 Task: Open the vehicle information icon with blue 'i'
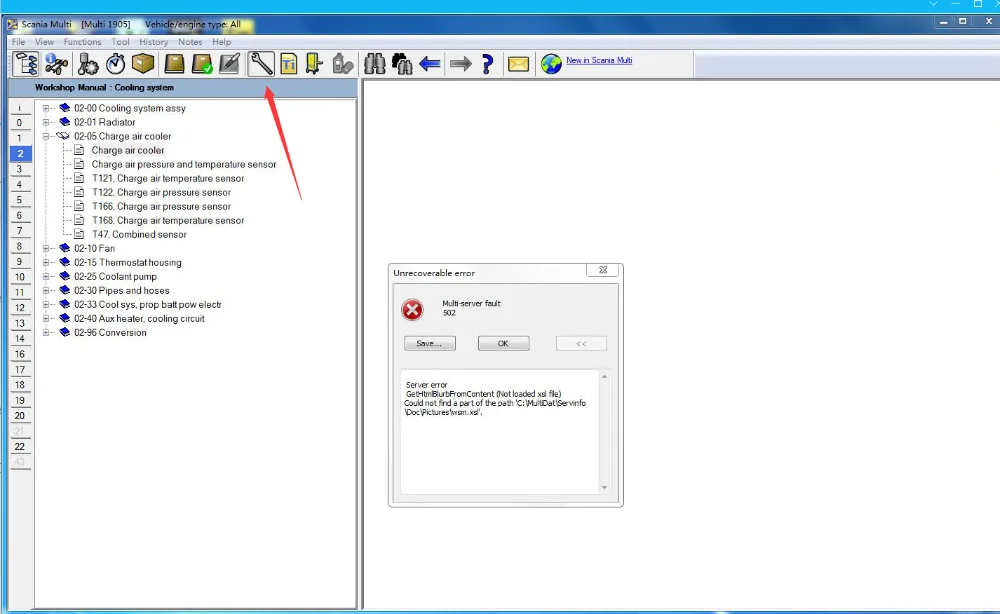point(56,64)
